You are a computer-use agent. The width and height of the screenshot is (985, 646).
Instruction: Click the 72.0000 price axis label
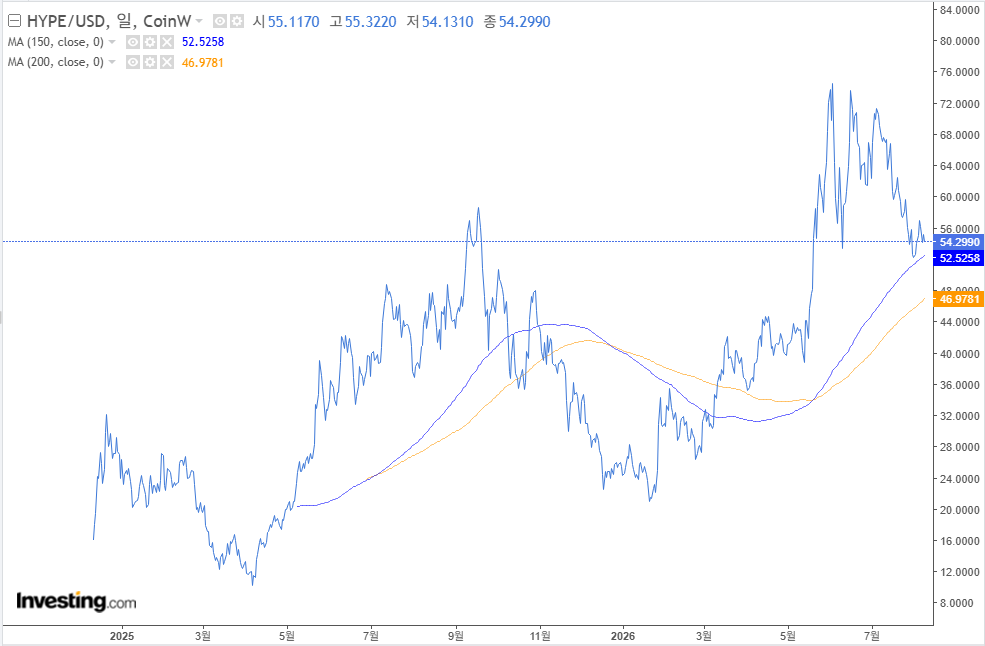(x=959, y=104)
